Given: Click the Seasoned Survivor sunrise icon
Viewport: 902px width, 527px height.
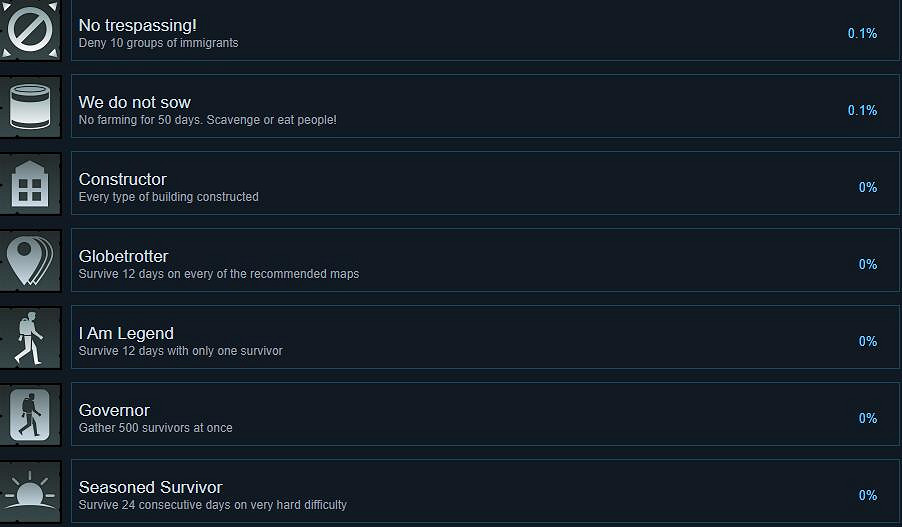Looking at the screenshot, I should (29, 491).
